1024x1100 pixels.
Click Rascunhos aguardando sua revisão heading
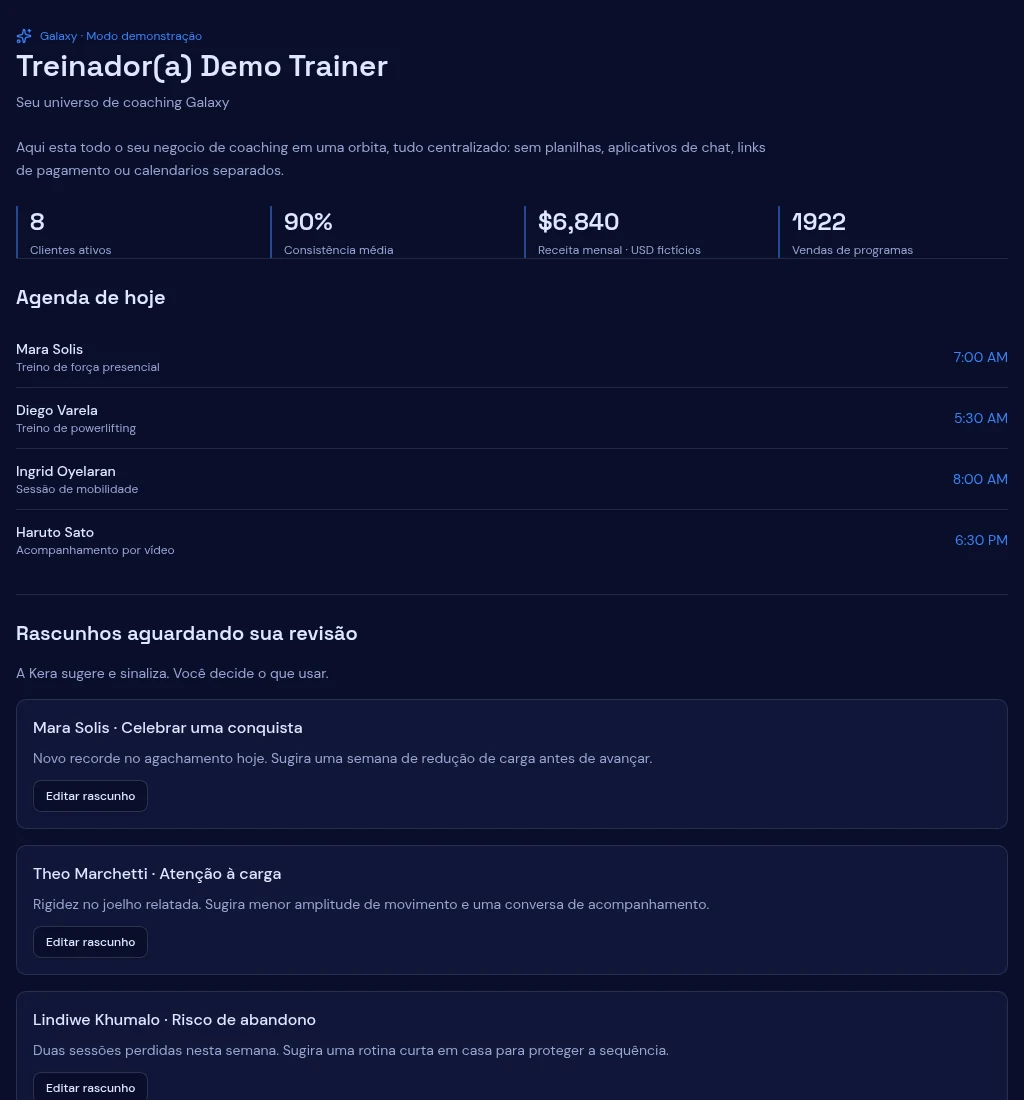tap(187, 633)
